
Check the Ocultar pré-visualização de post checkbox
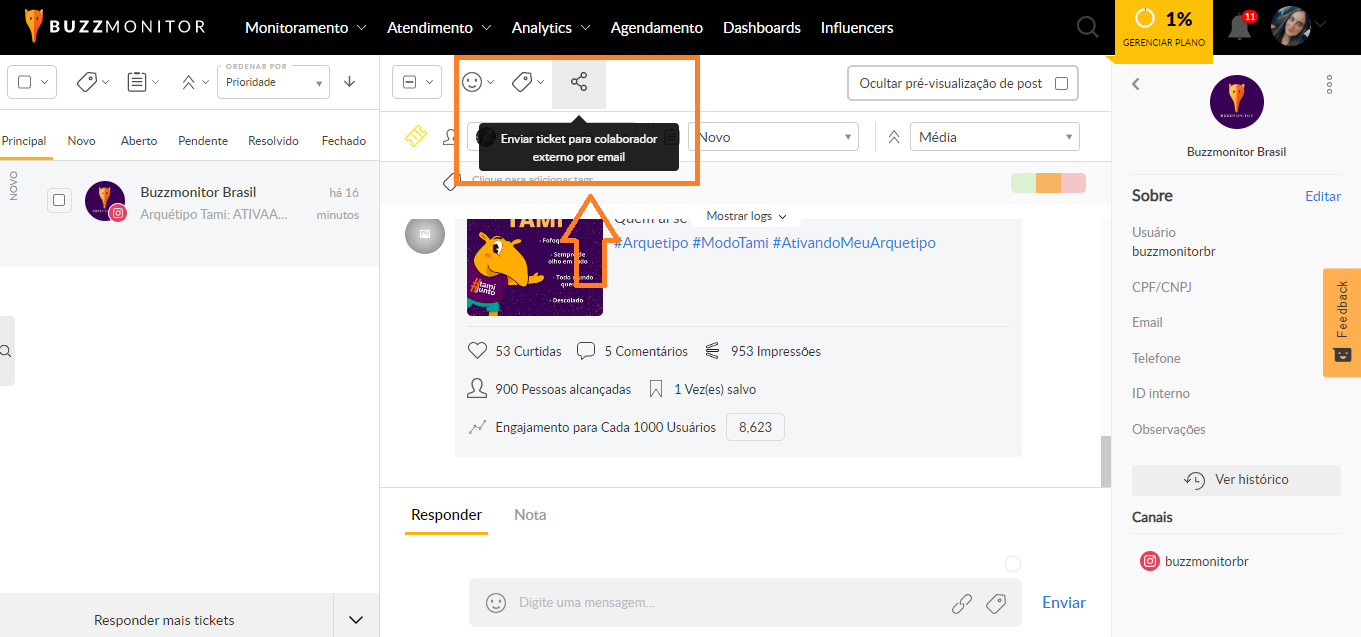[1061, 84]
